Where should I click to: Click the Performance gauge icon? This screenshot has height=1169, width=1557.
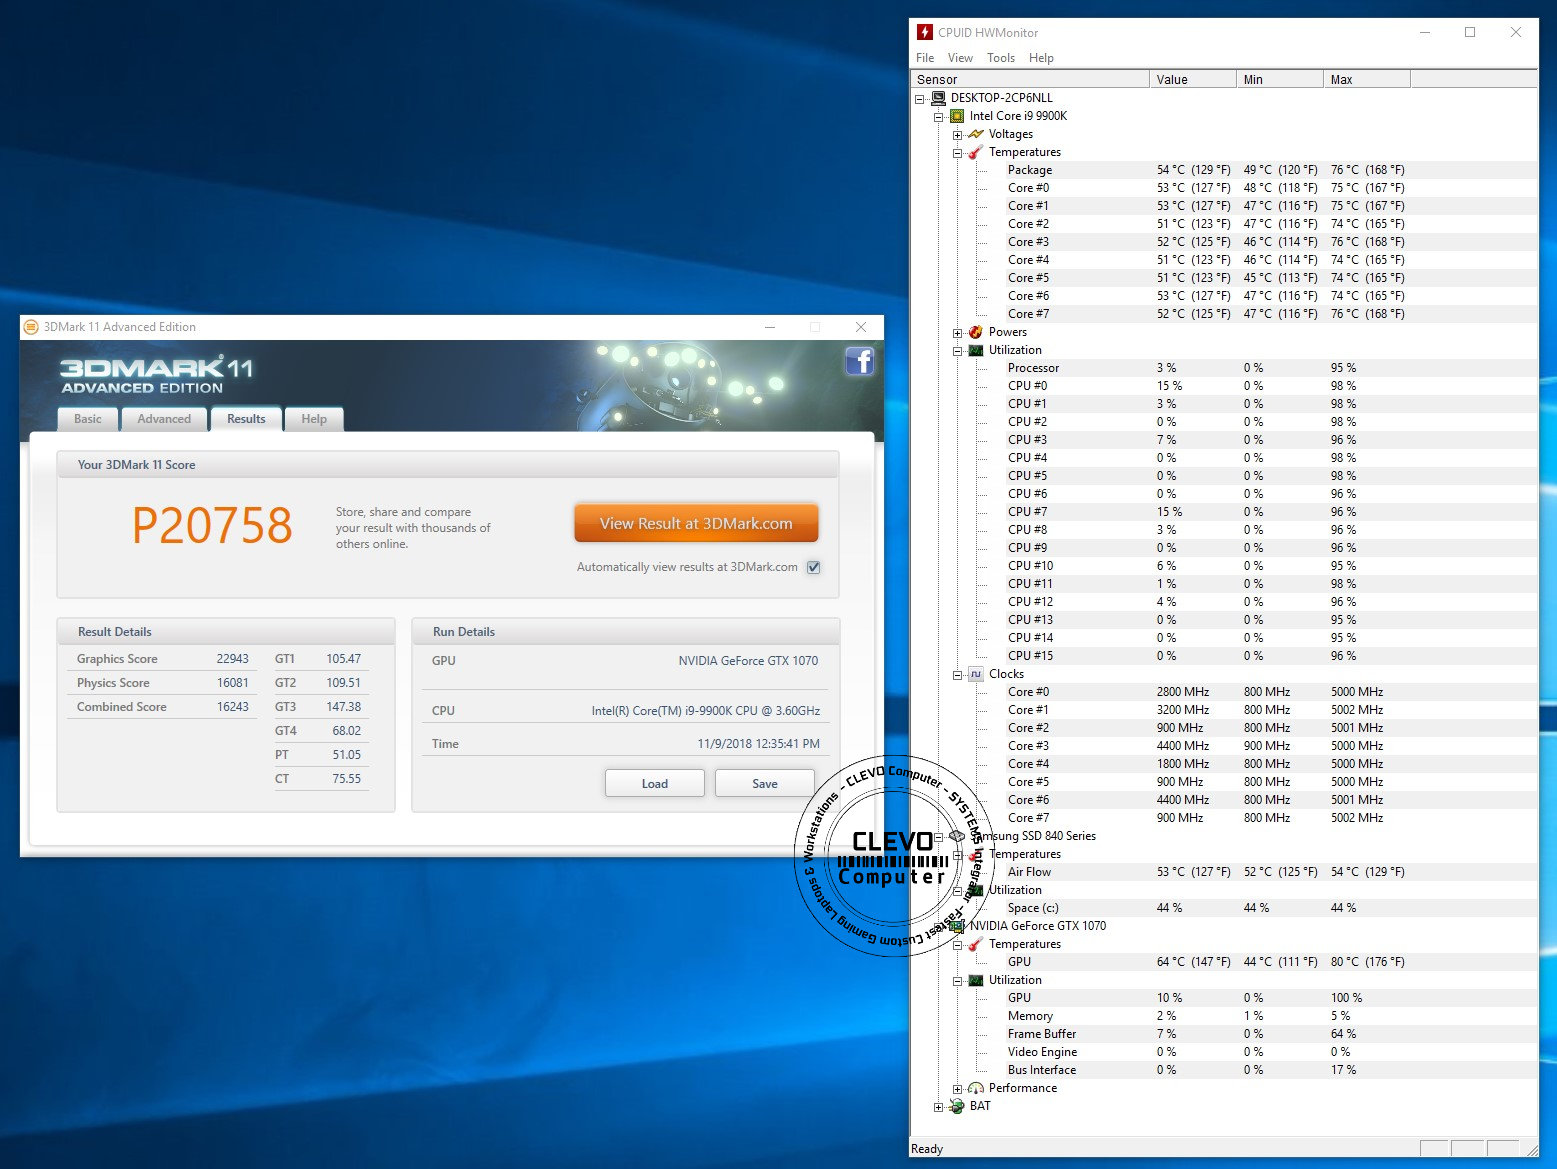point(976,1088)
